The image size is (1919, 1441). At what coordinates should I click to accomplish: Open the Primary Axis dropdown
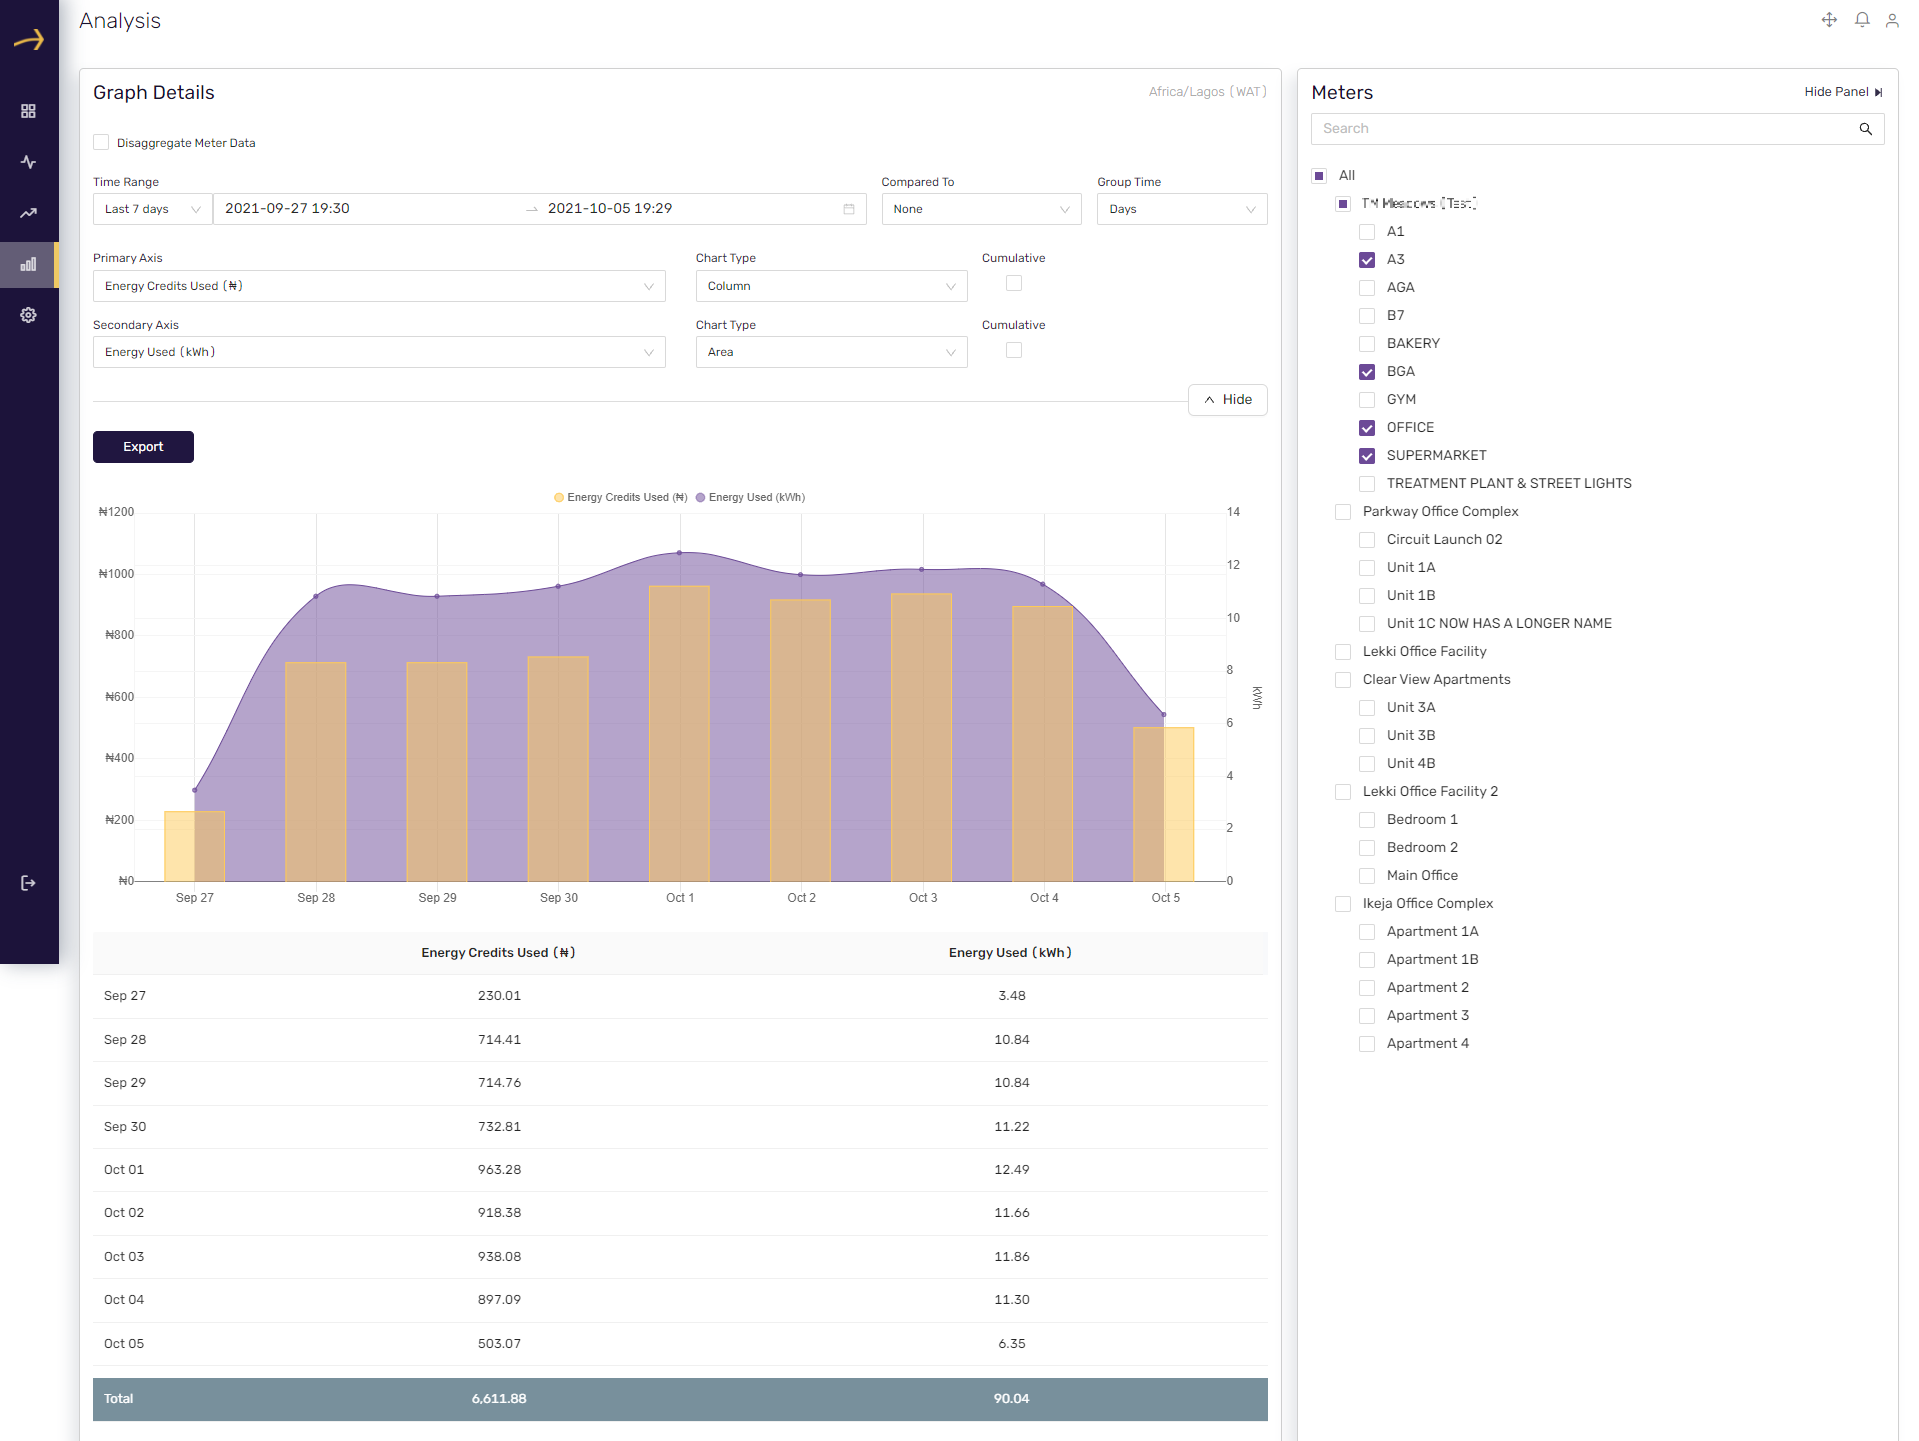click(379, 286)
